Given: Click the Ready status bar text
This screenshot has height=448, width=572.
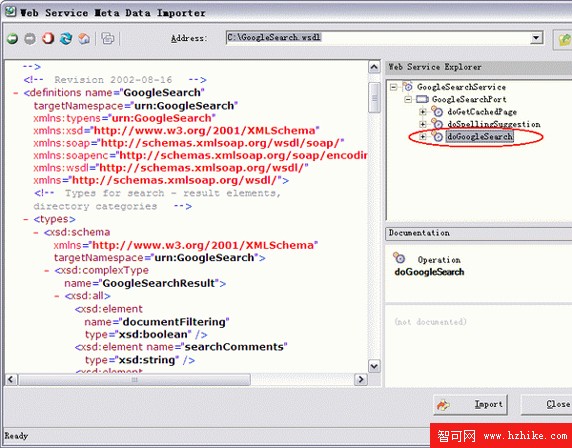Looking at the screenshot, I should click(16, 436).
